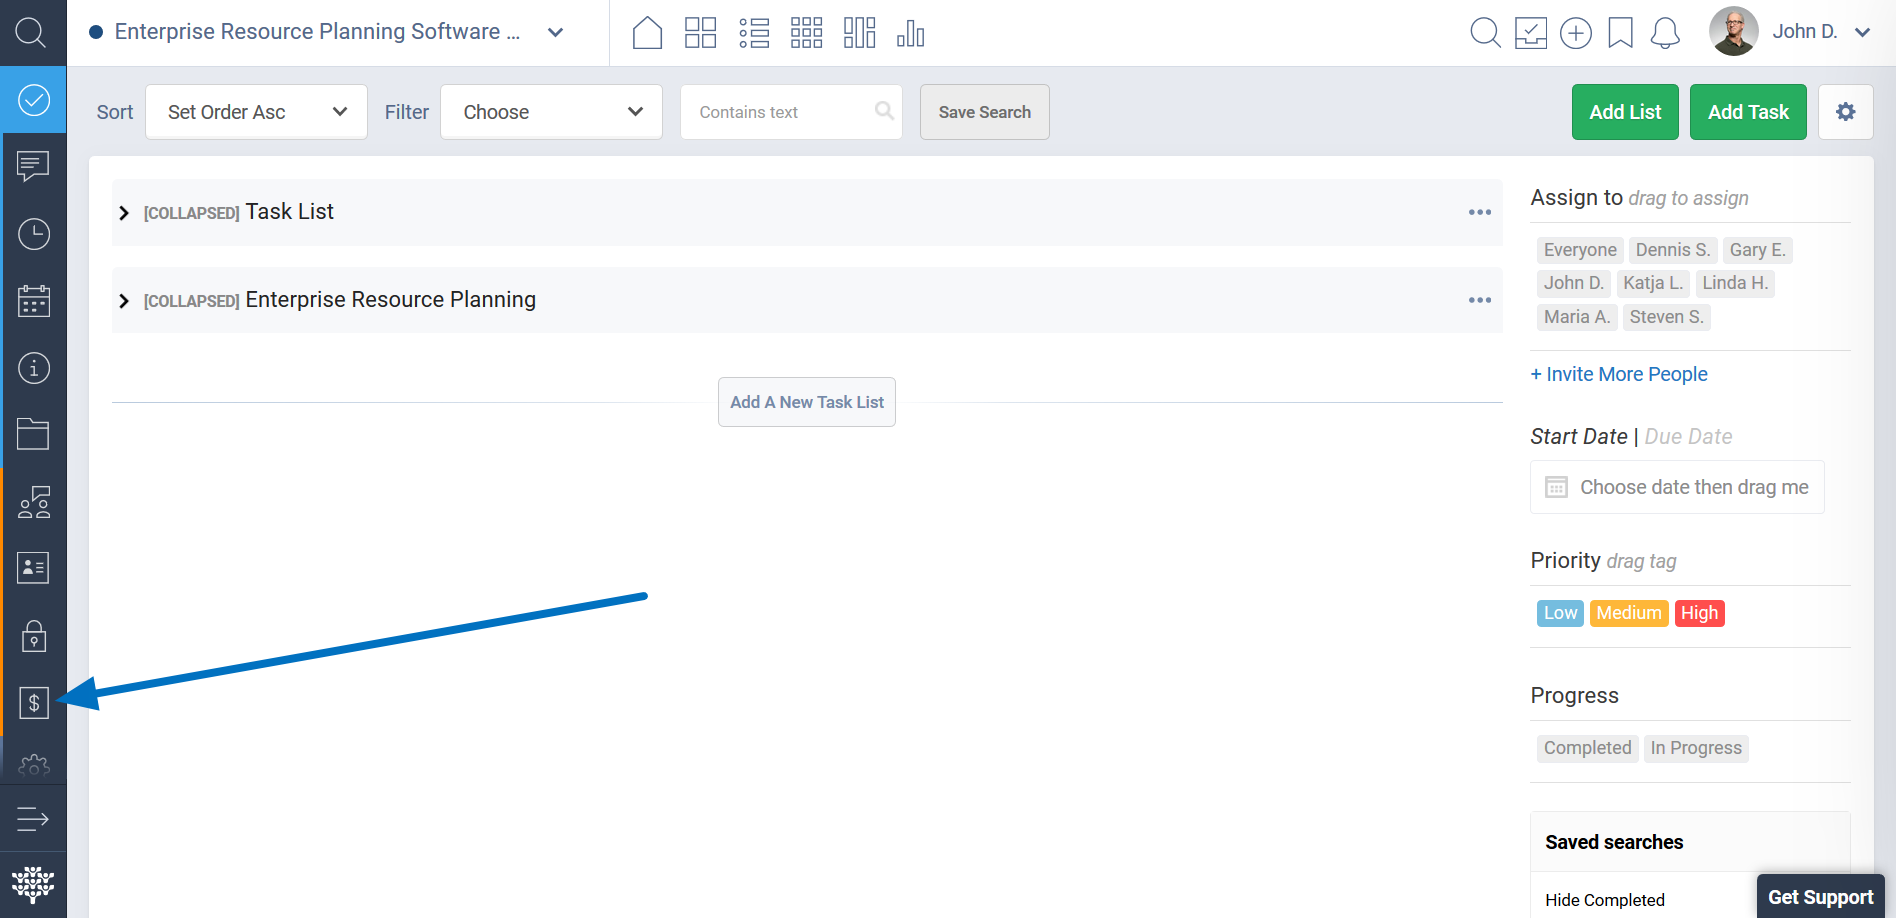The height and width of the screenshot is (918, 1897).
Task: Open the bookmark icon in top bar
Action: click(x=1620, y=33)
